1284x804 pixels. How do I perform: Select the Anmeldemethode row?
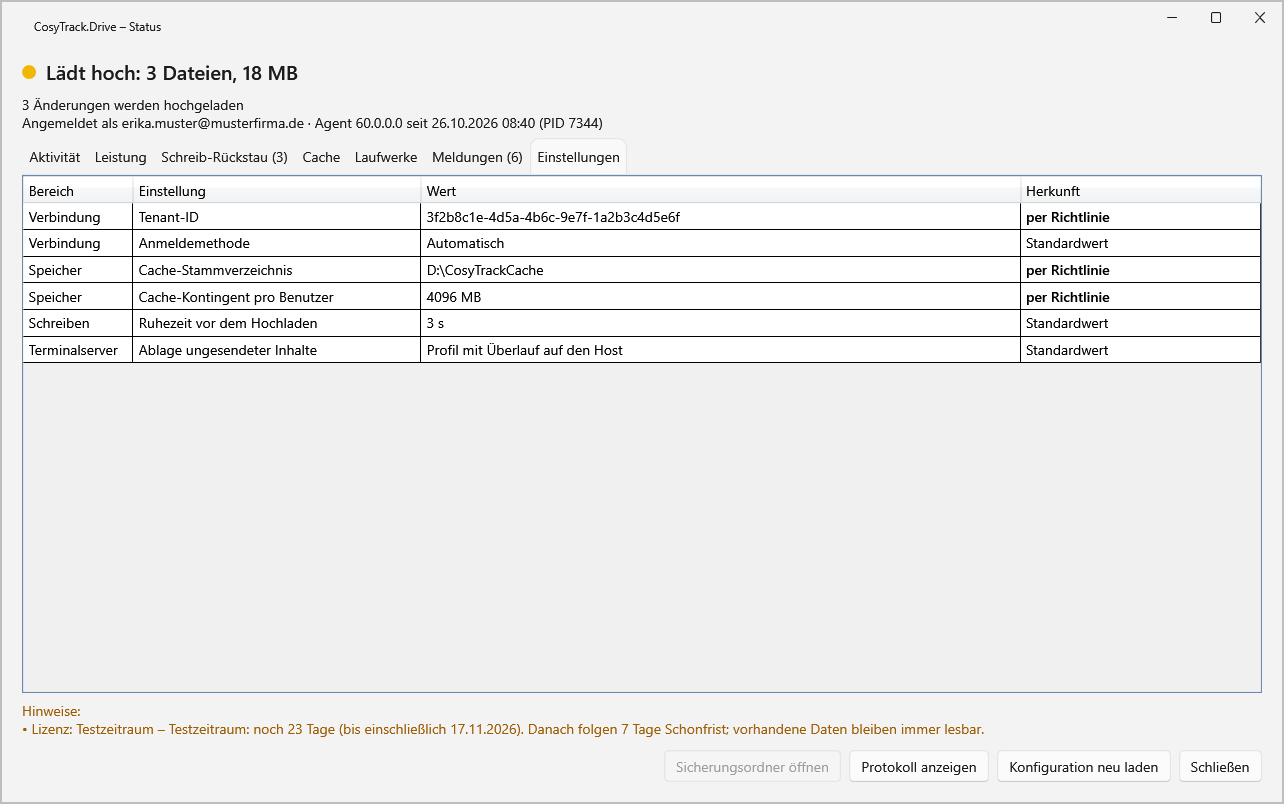coord(642,243)
